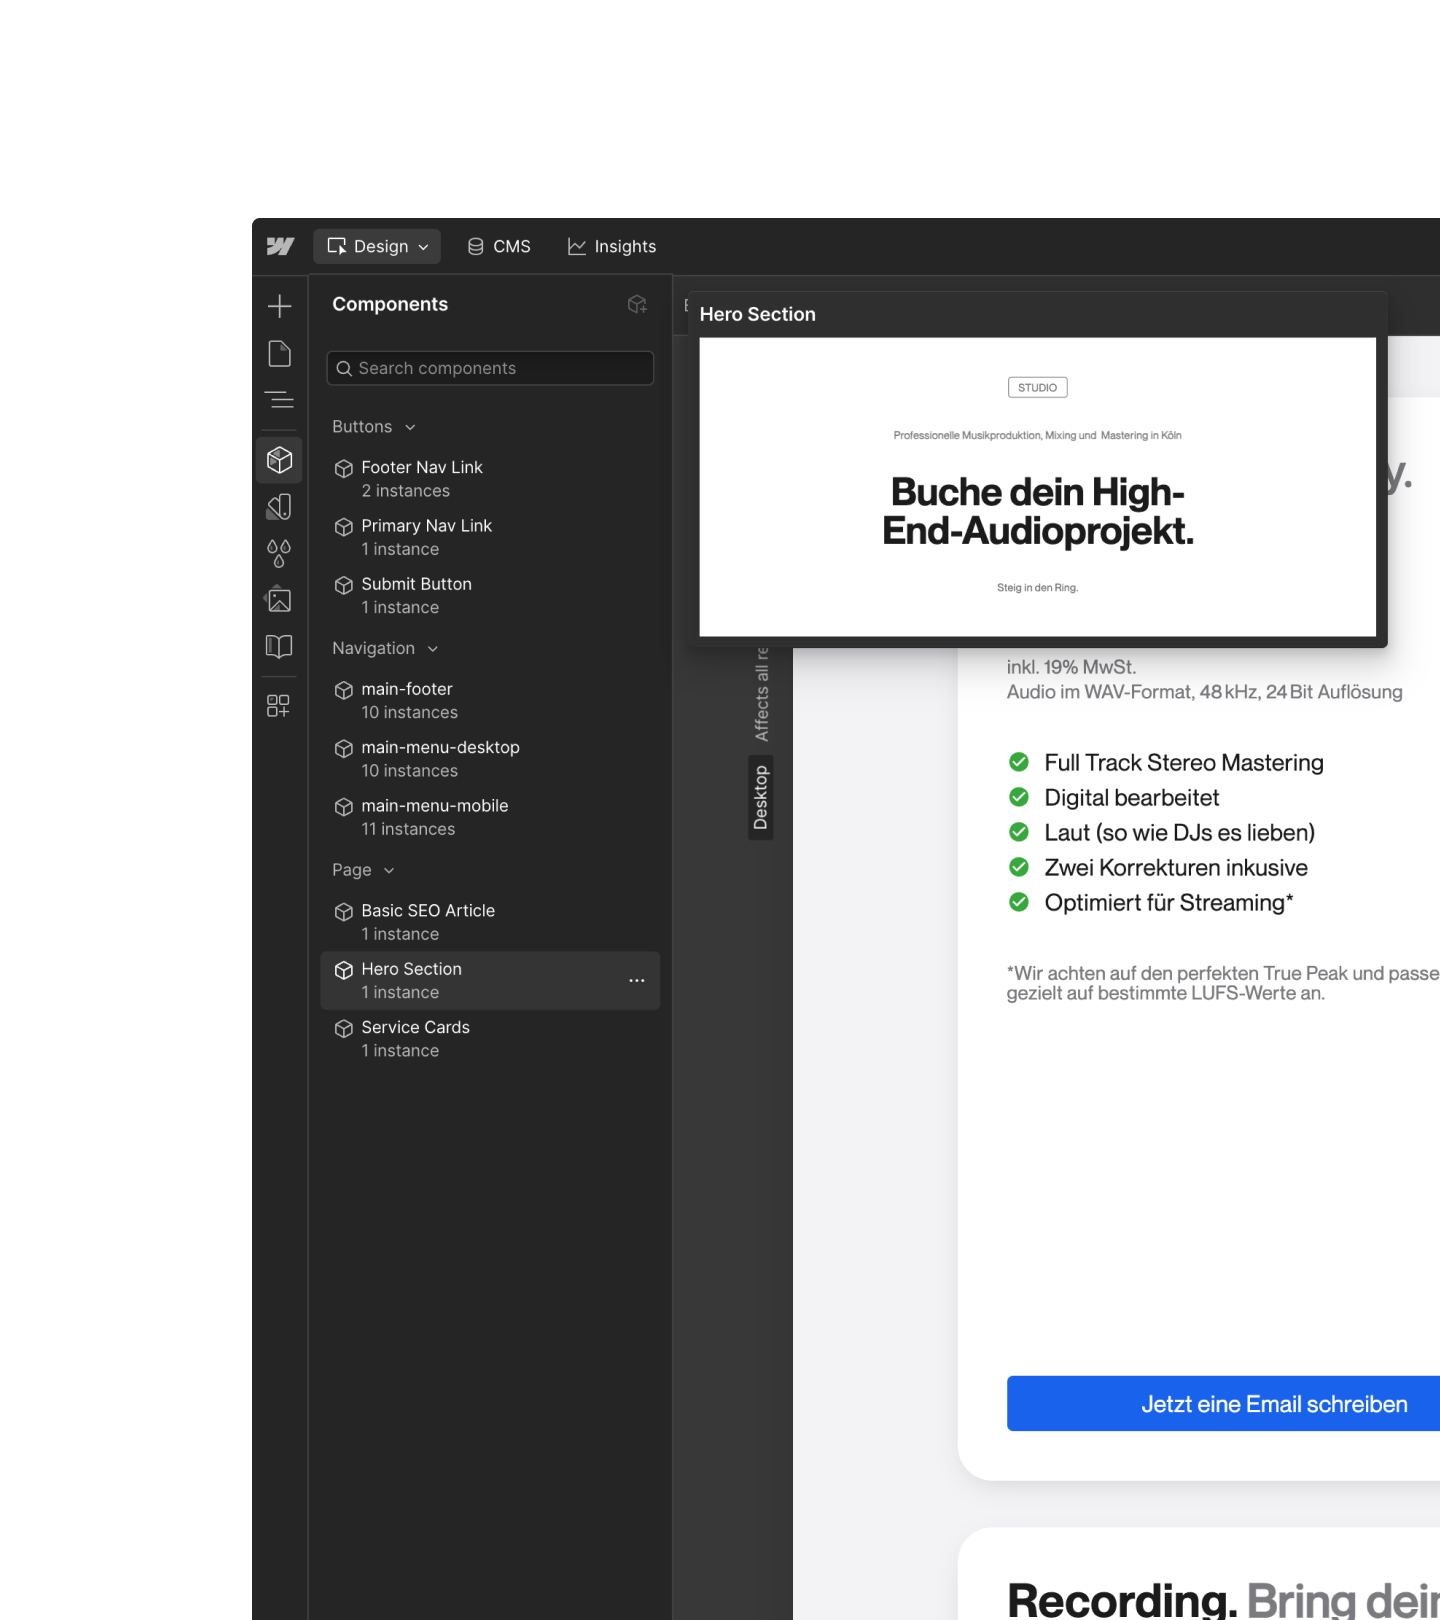Click the Webflow logo icon
The width and height of the screenshot is (1440, 1620).
280,246
